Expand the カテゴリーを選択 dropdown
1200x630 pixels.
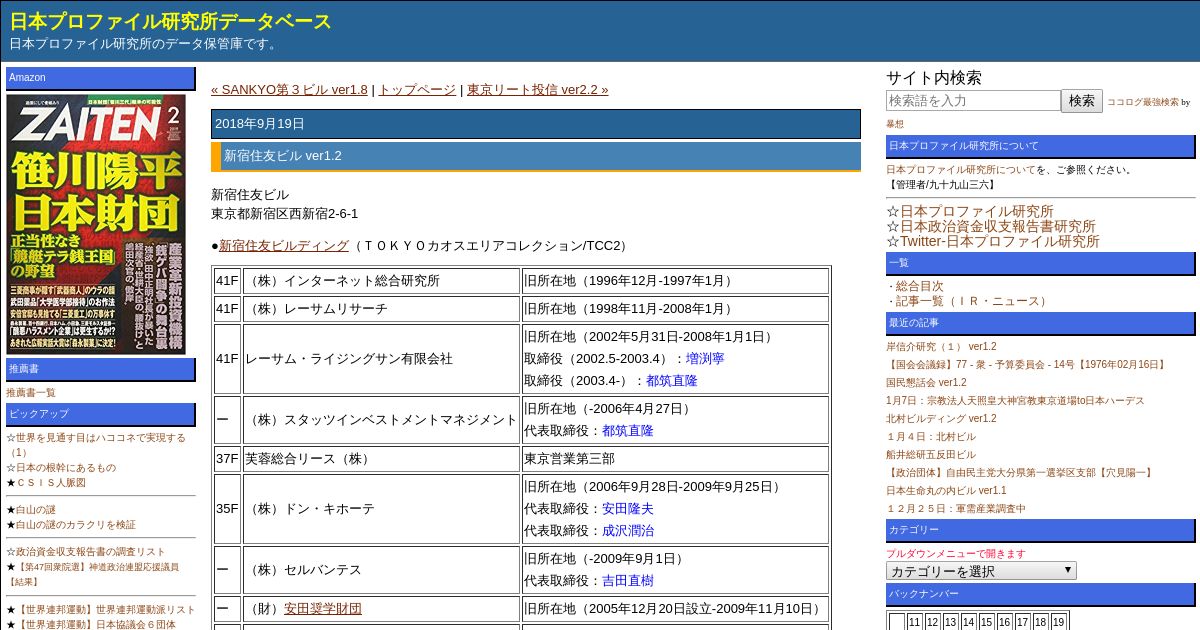[981, 571]
